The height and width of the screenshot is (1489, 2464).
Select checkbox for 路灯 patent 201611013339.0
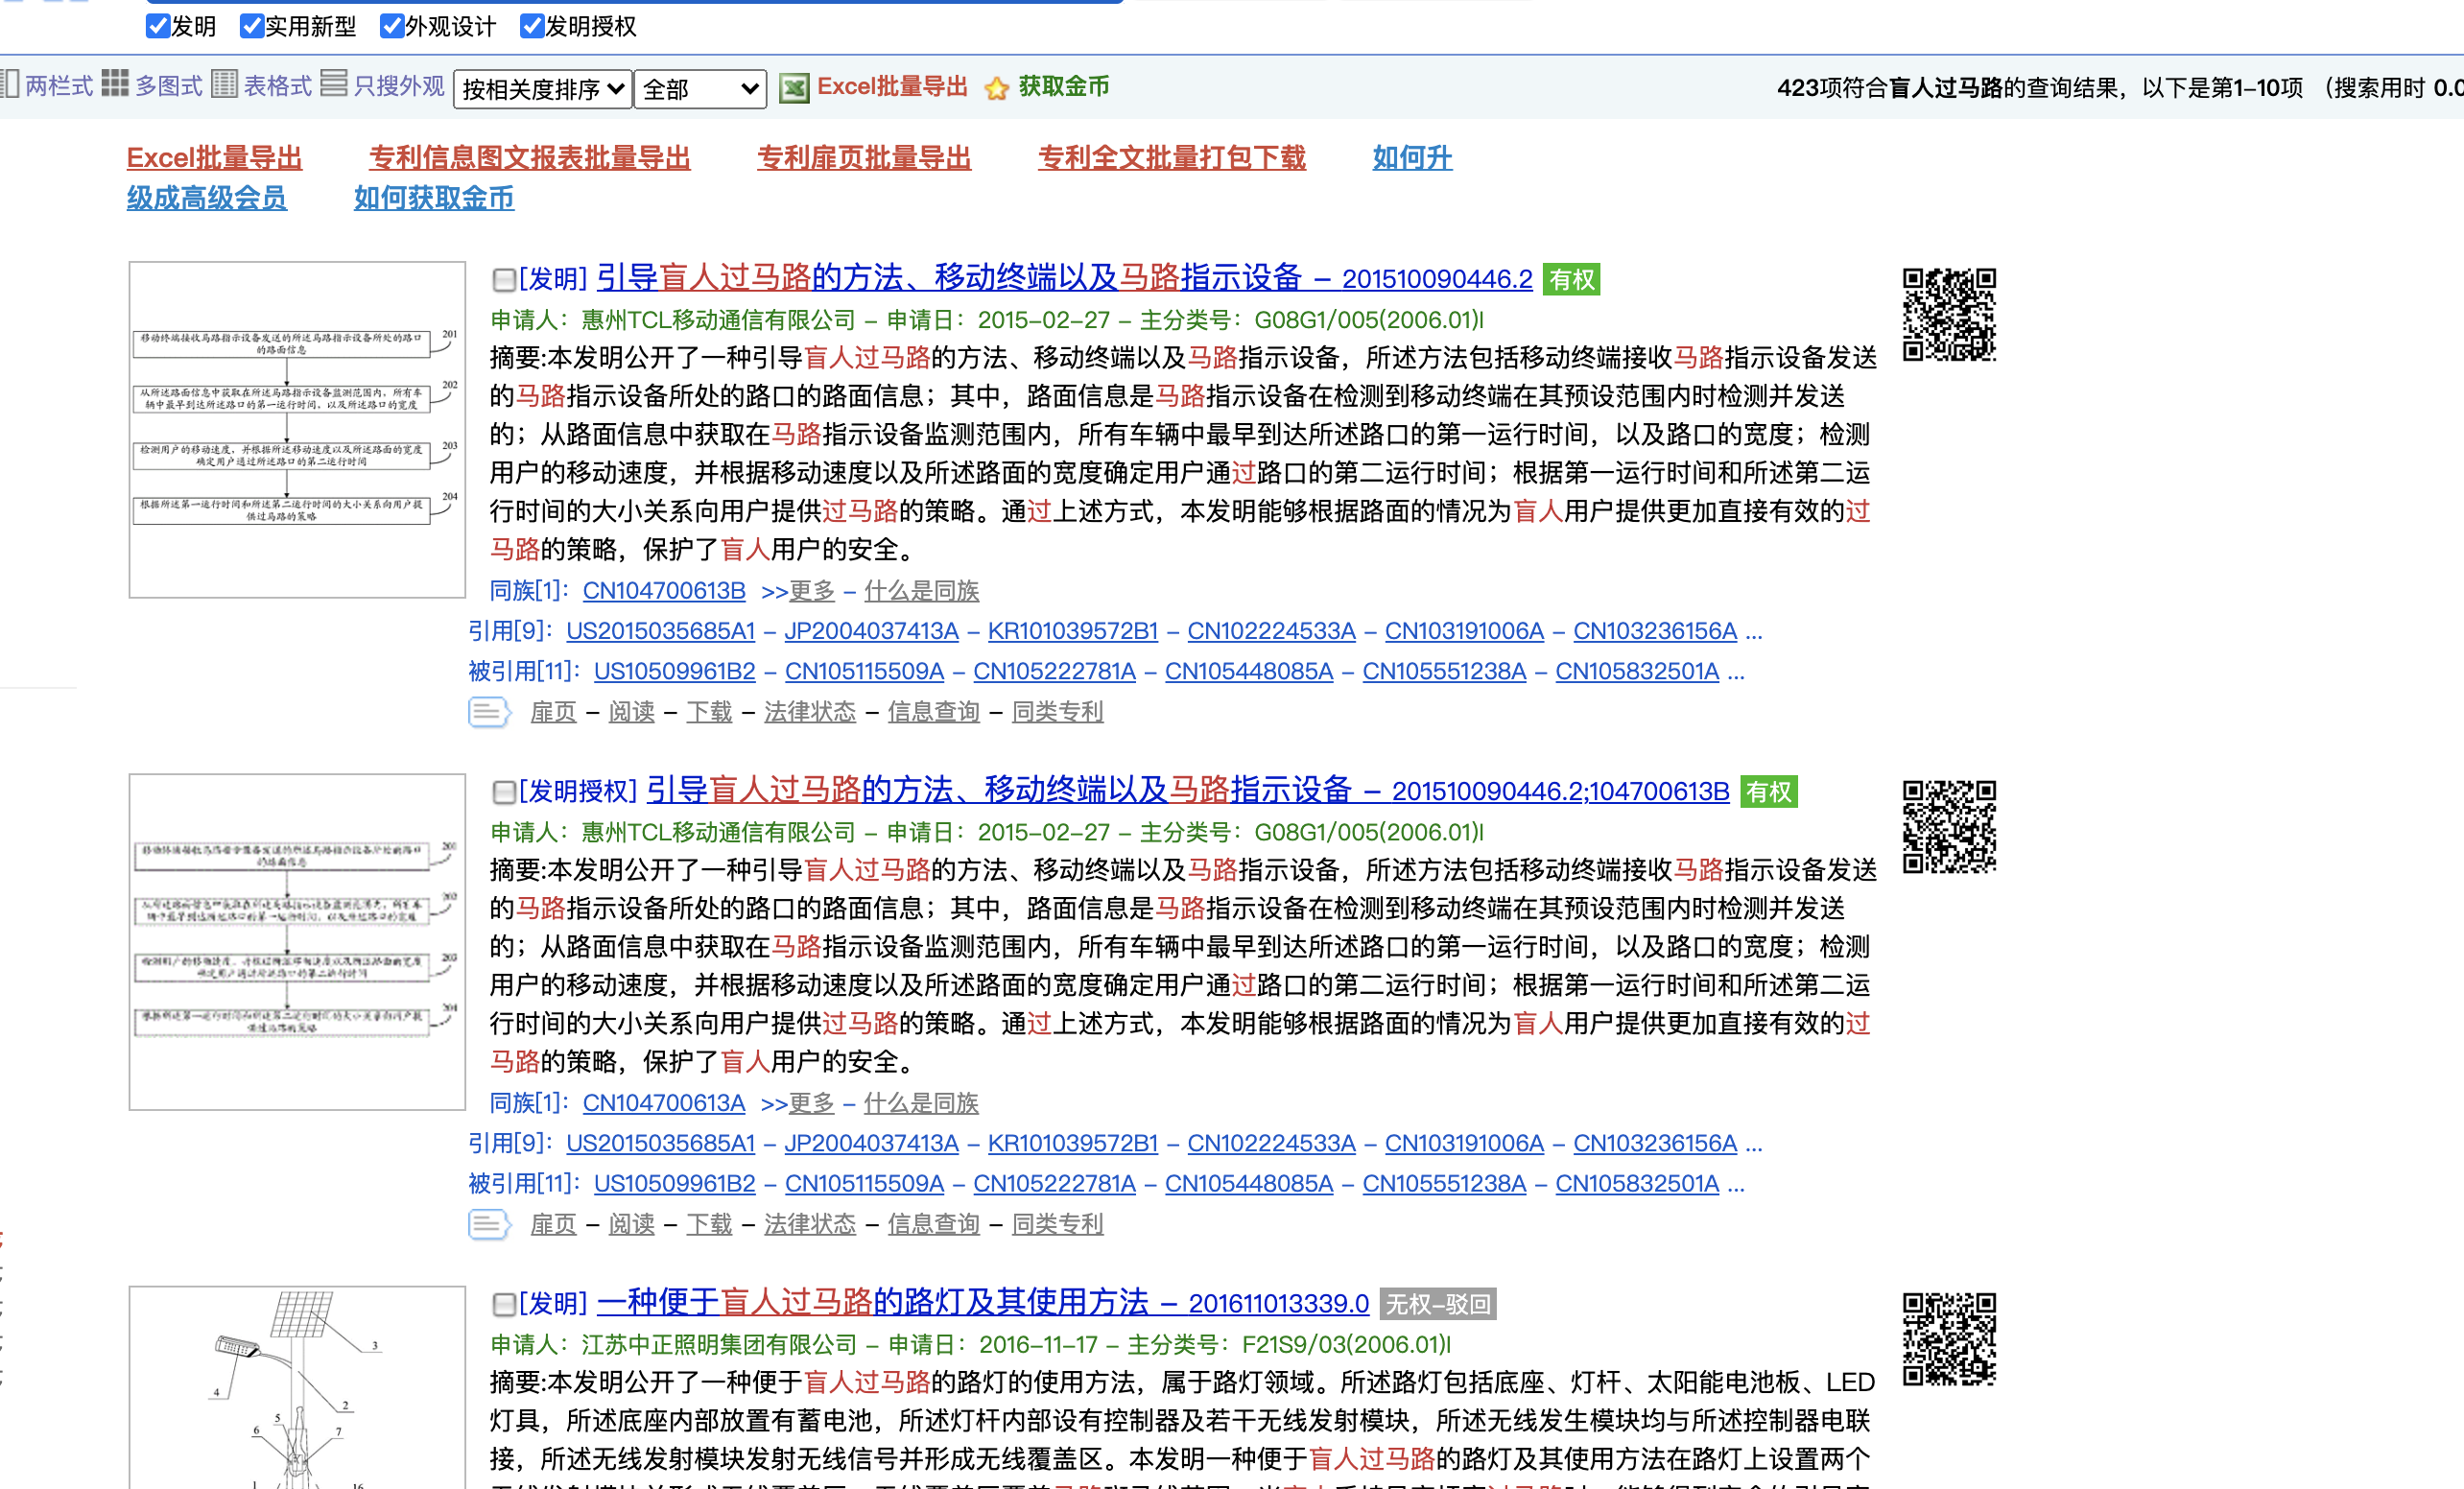[504, 1304]
